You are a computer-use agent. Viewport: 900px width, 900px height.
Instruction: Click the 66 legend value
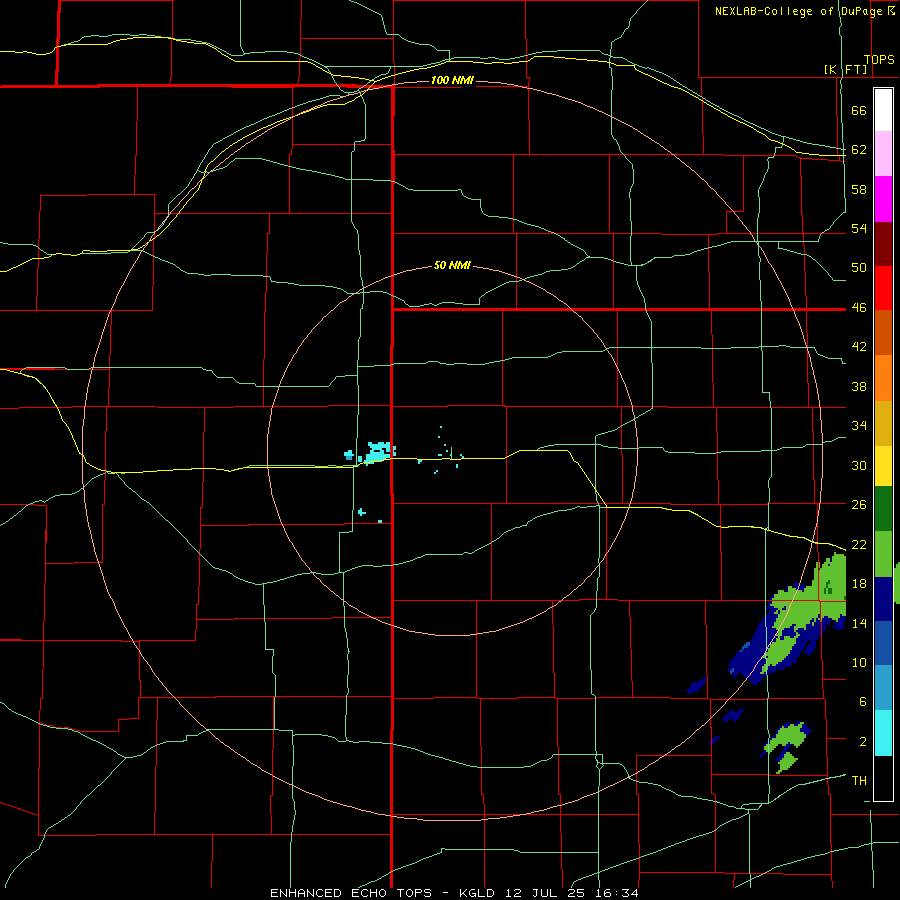click(859, 110)
